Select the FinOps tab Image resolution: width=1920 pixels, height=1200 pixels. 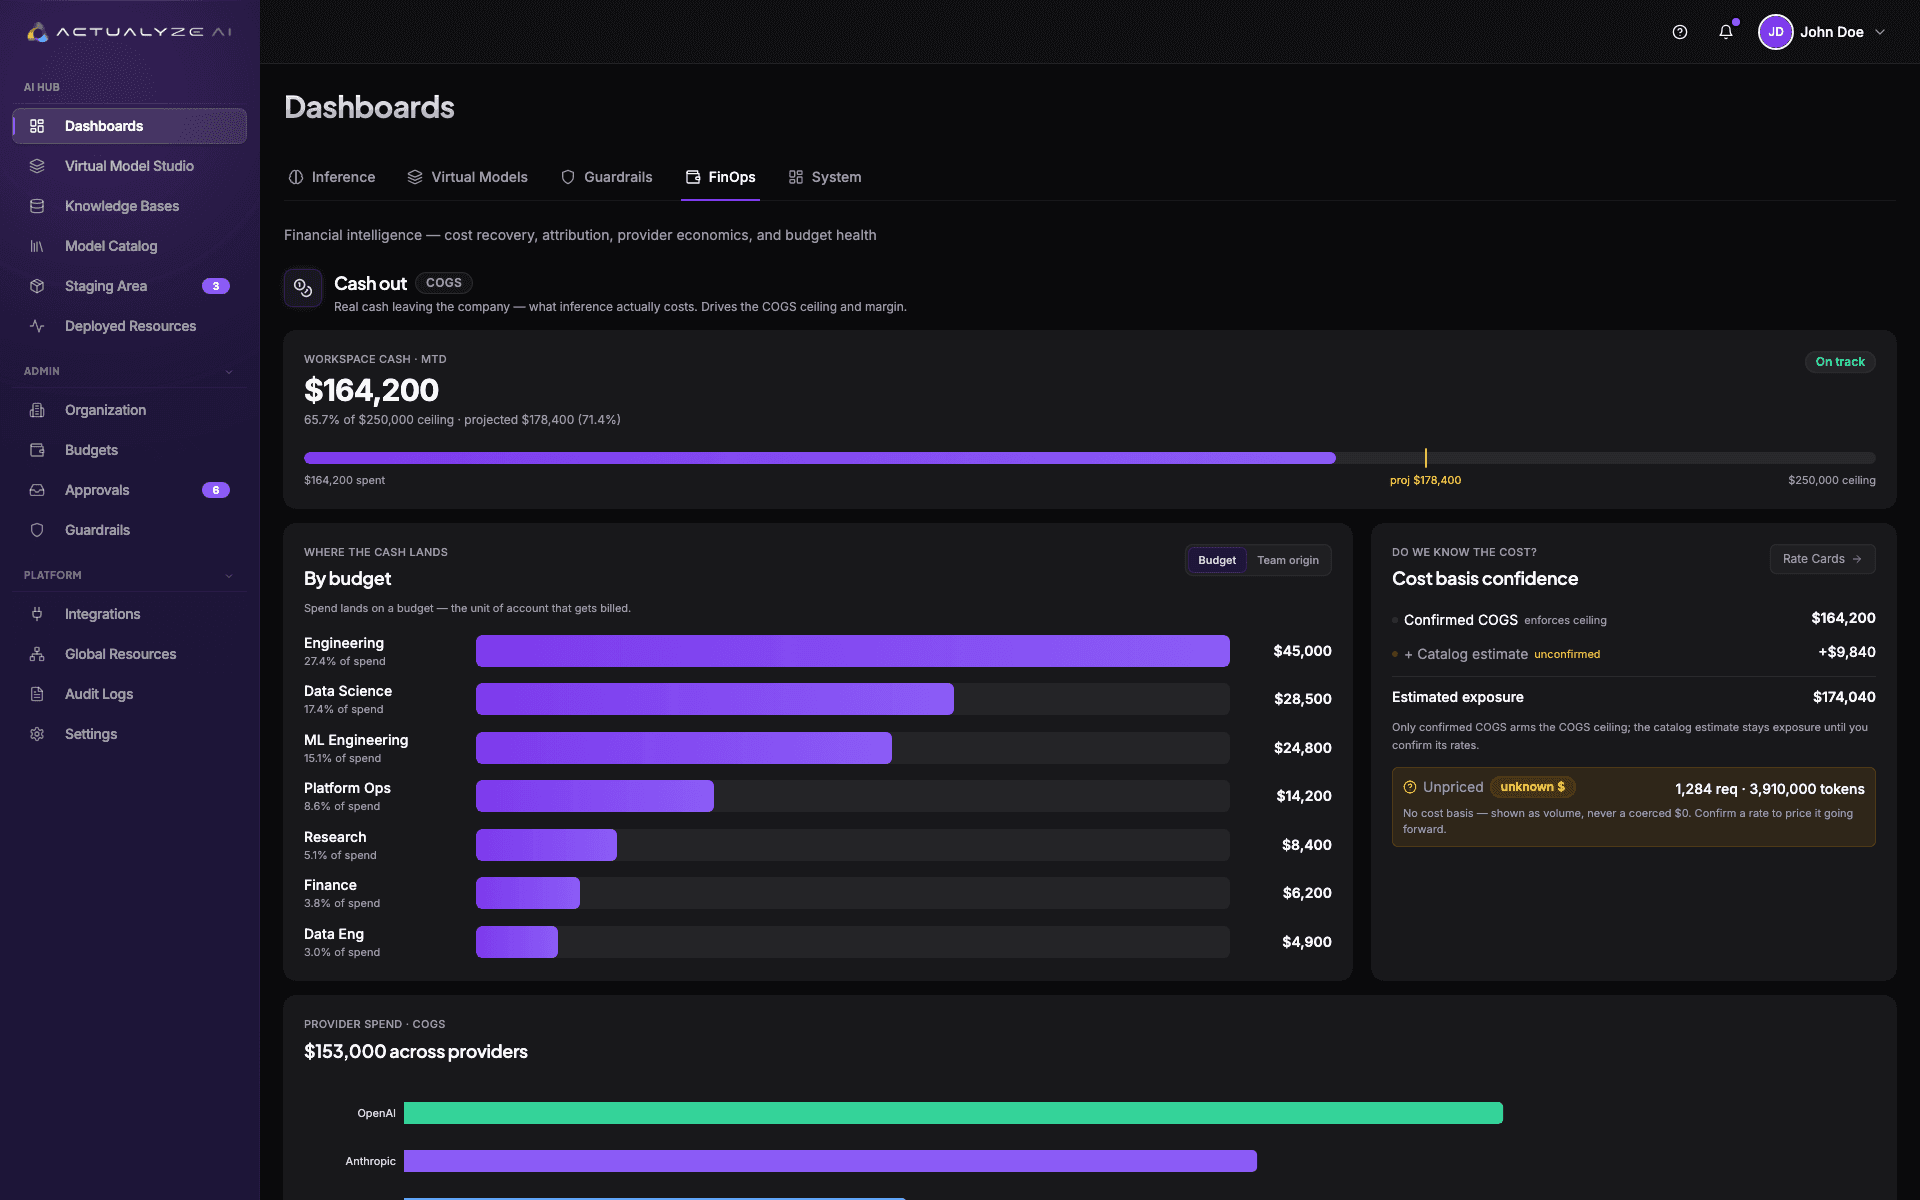[720, 177]
